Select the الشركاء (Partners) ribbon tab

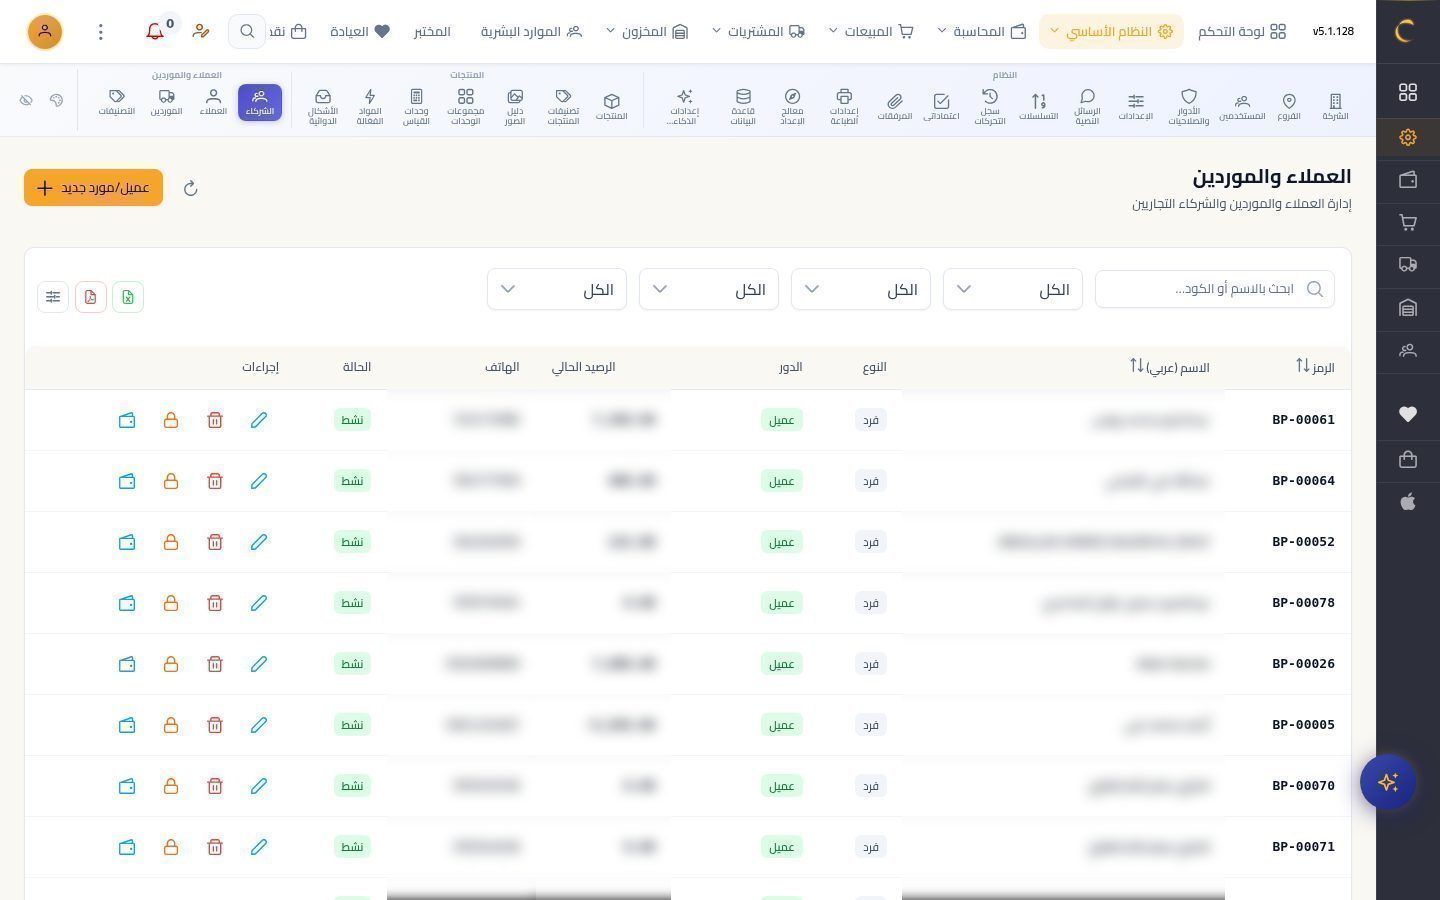click(260, 102)
